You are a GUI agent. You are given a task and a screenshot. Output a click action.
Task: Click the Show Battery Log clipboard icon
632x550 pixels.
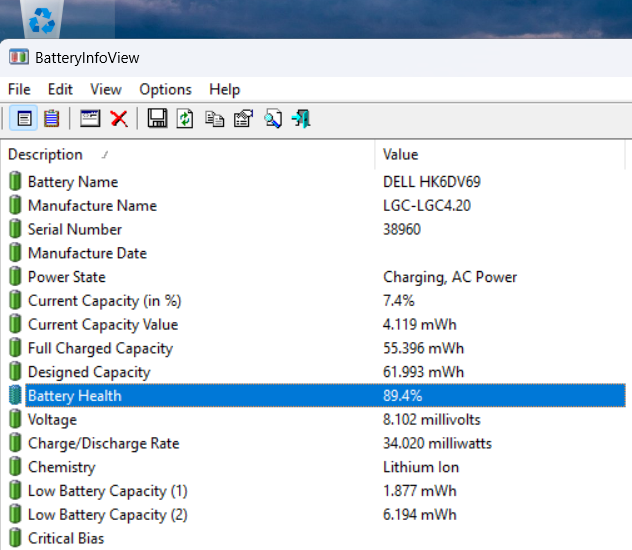tap(52, 118)
